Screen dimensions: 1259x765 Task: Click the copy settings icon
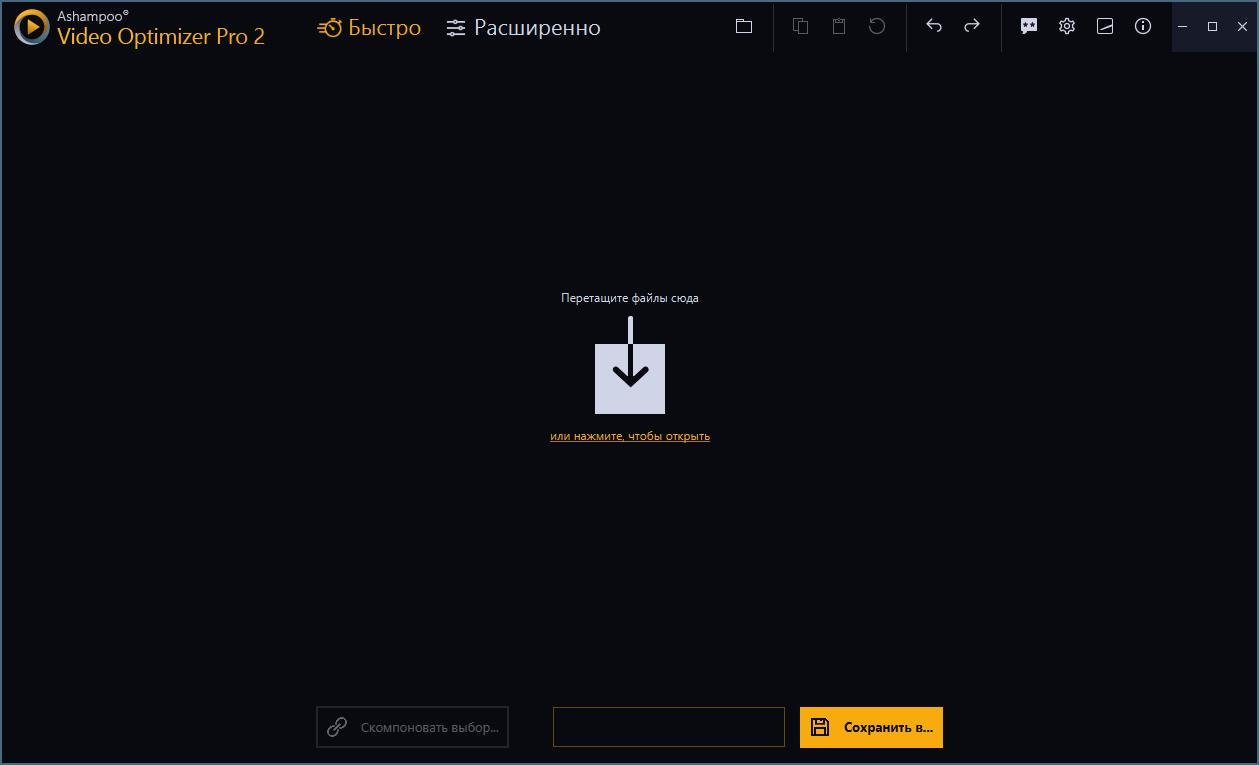800,27
